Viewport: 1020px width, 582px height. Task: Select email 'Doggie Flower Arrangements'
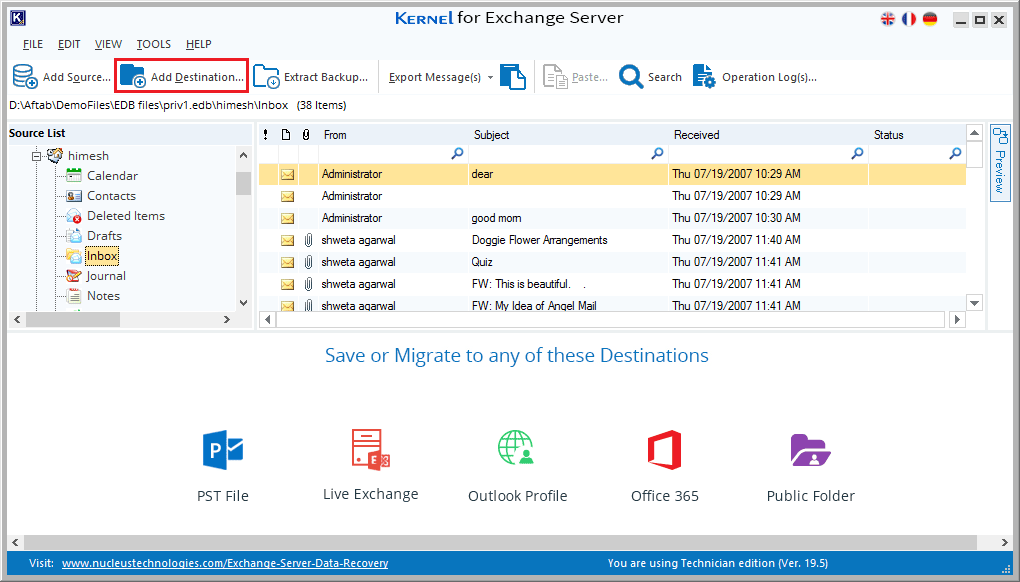611,240
